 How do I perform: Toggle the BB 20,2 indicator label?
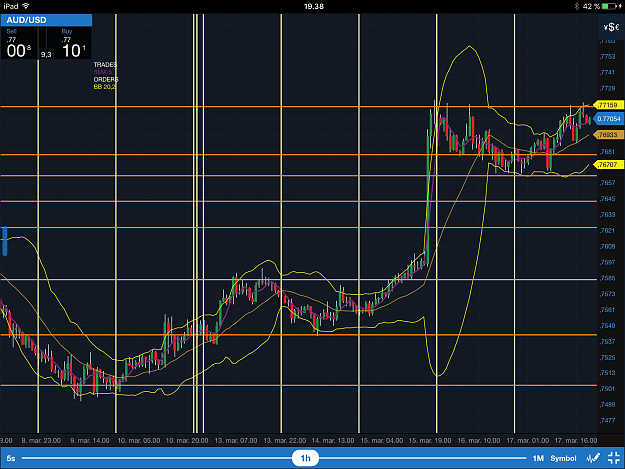pos(104,86)
